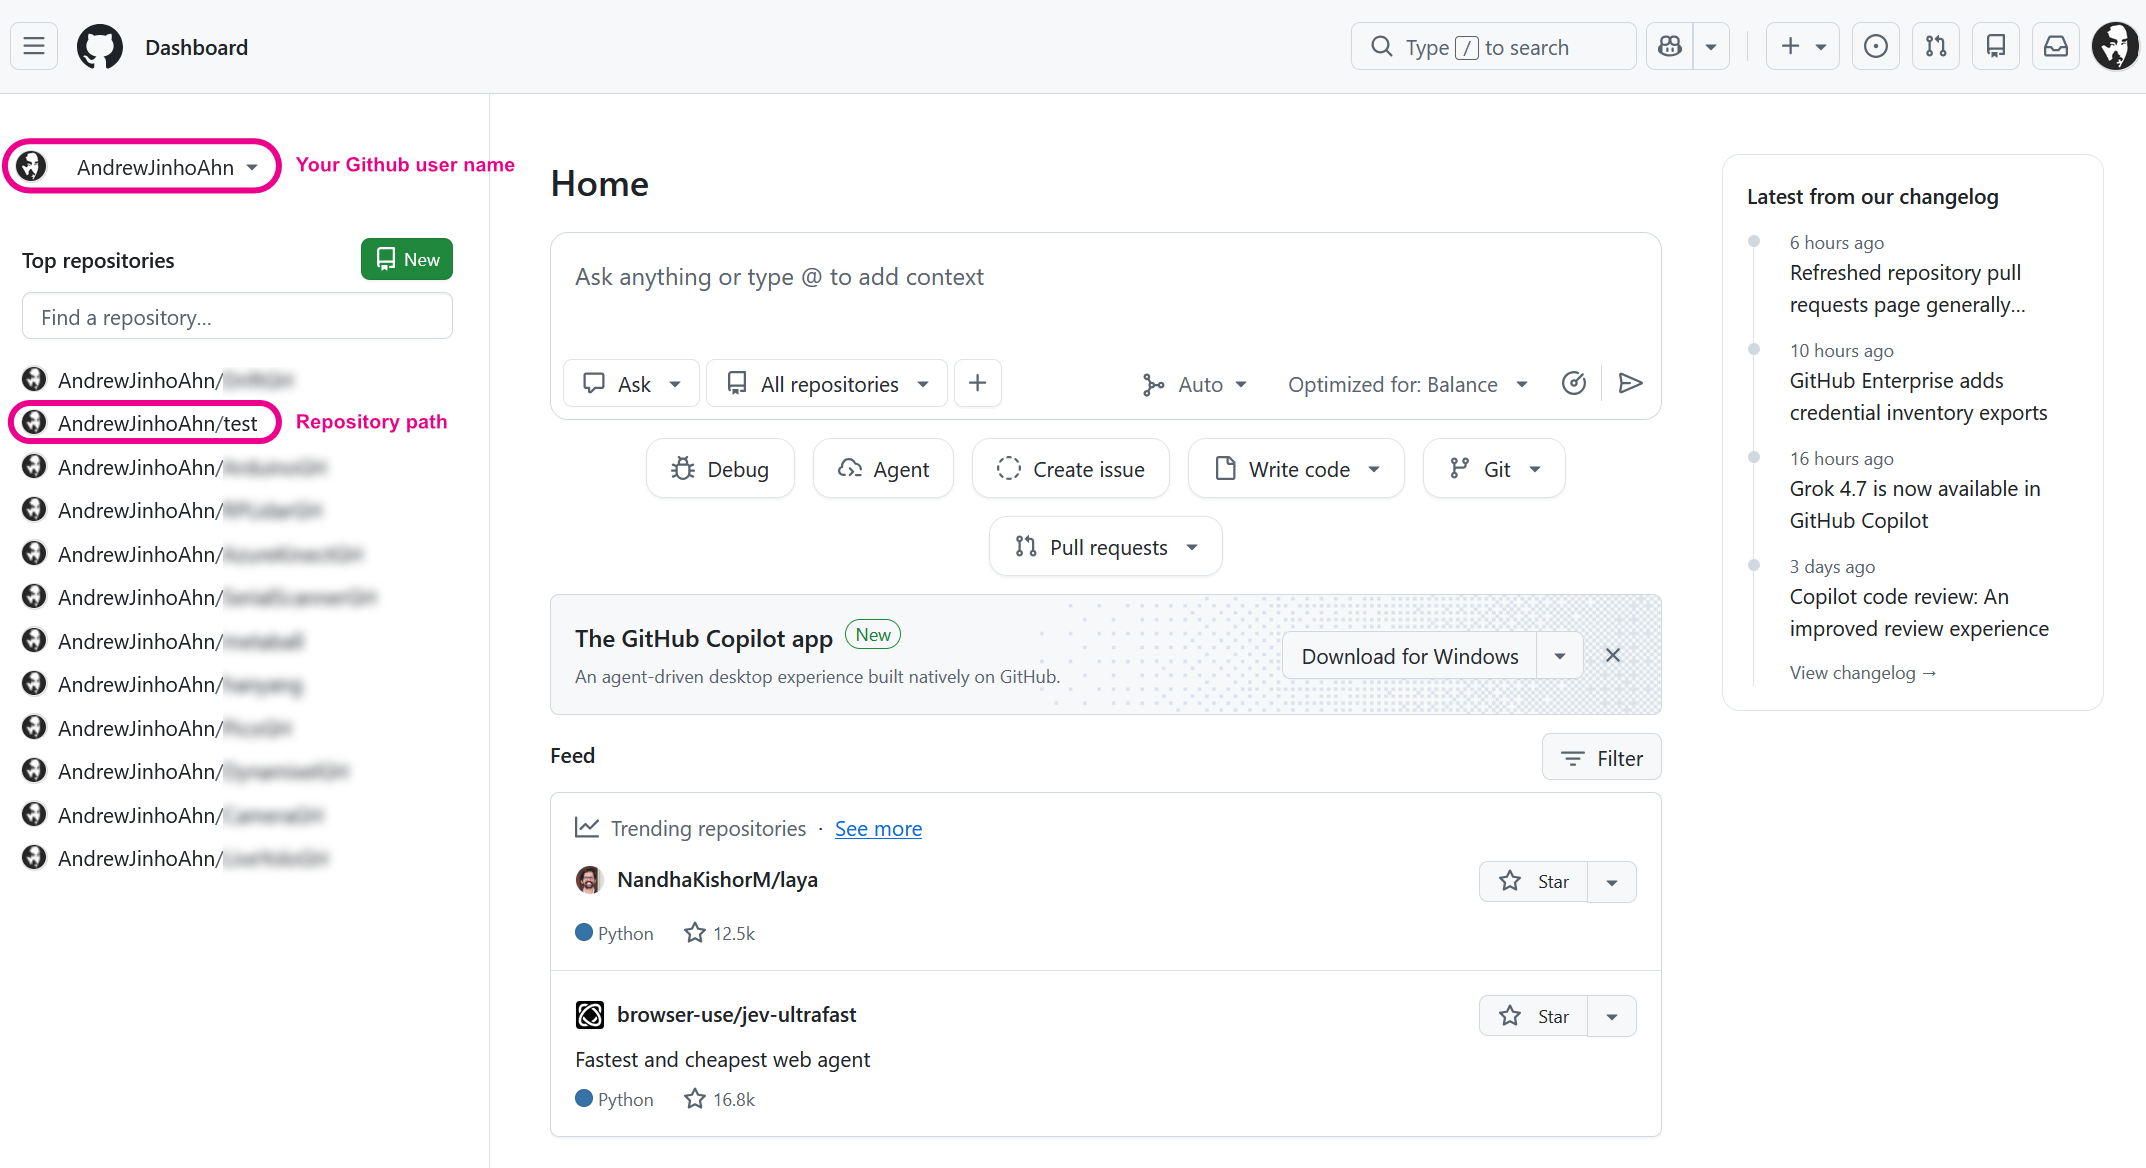This screenshot has width=2146, height=1168.
Task: Open the AndrewJinhoAhn/test repository
Action: click(x=157, y=423)
